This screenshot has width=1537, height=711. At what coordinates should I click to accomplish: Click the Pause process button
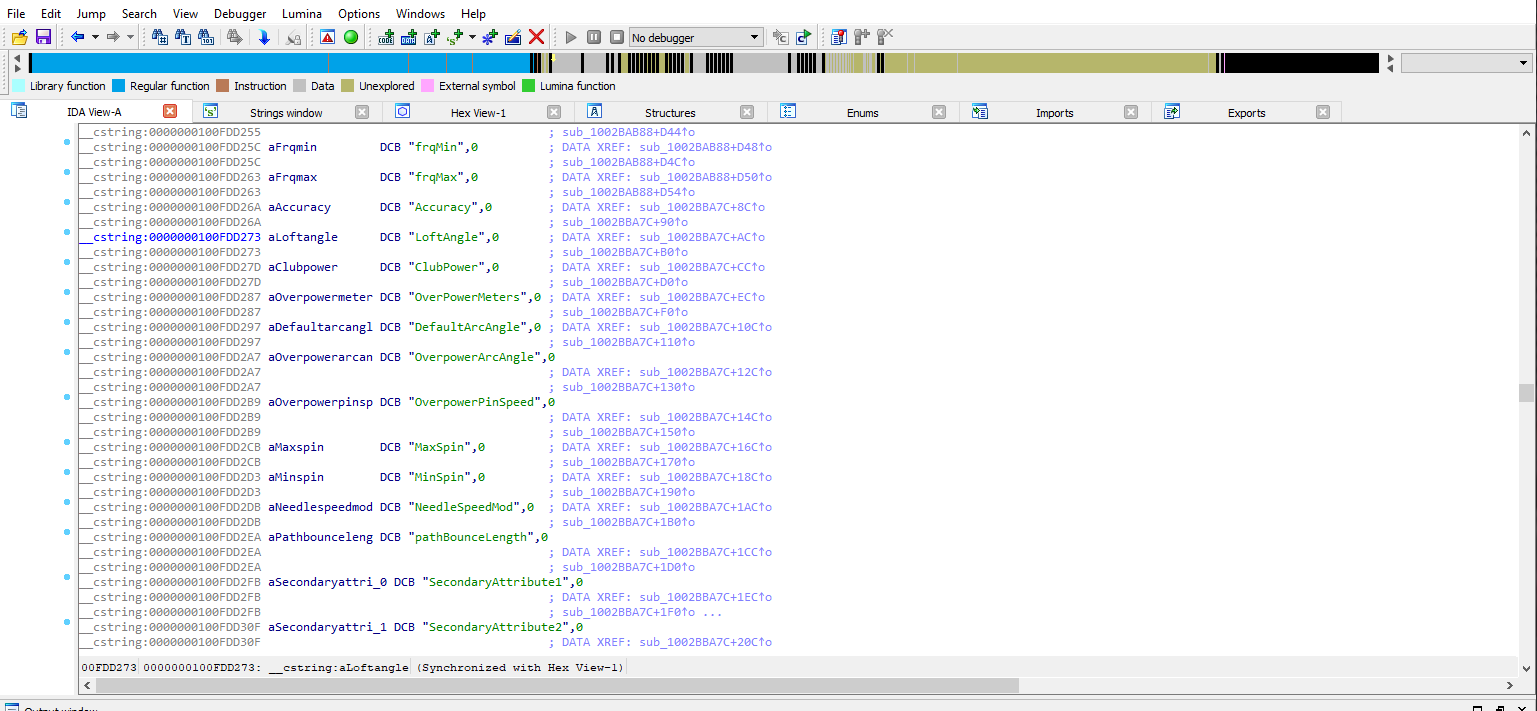pos(594,37)
